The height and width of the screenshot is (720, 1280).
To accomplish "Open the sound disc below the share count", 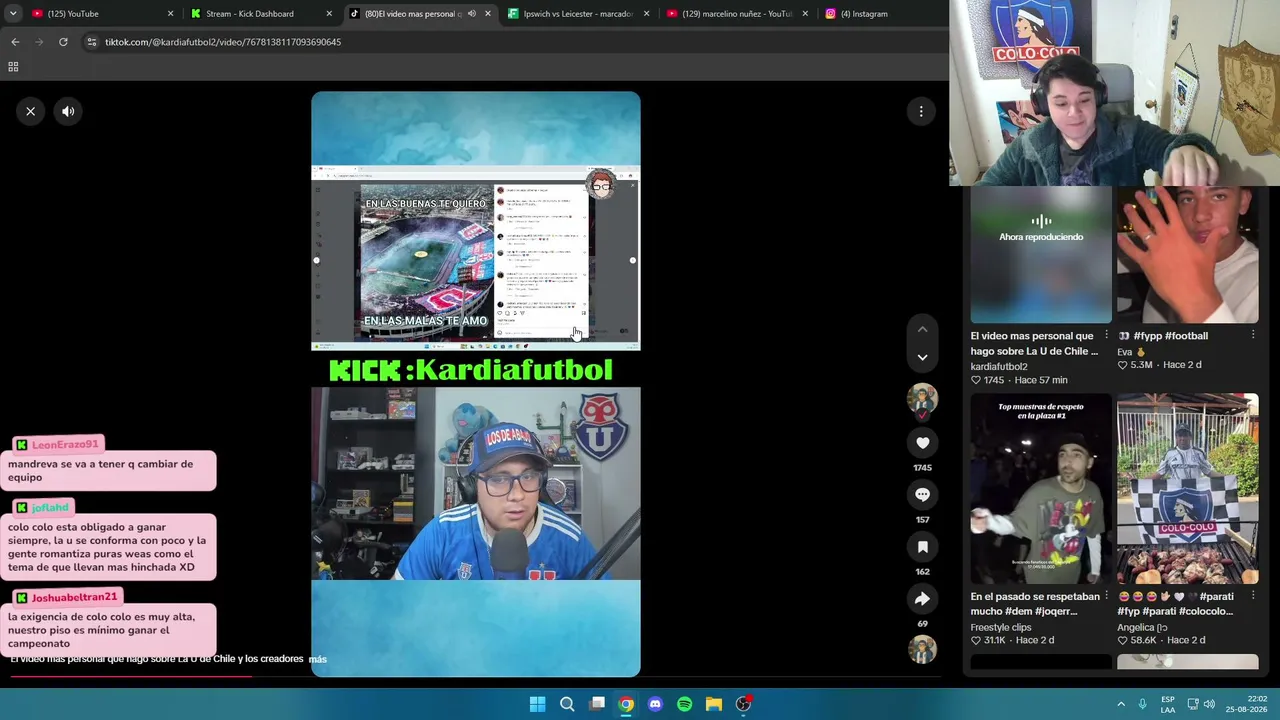I will click(922, 649).
